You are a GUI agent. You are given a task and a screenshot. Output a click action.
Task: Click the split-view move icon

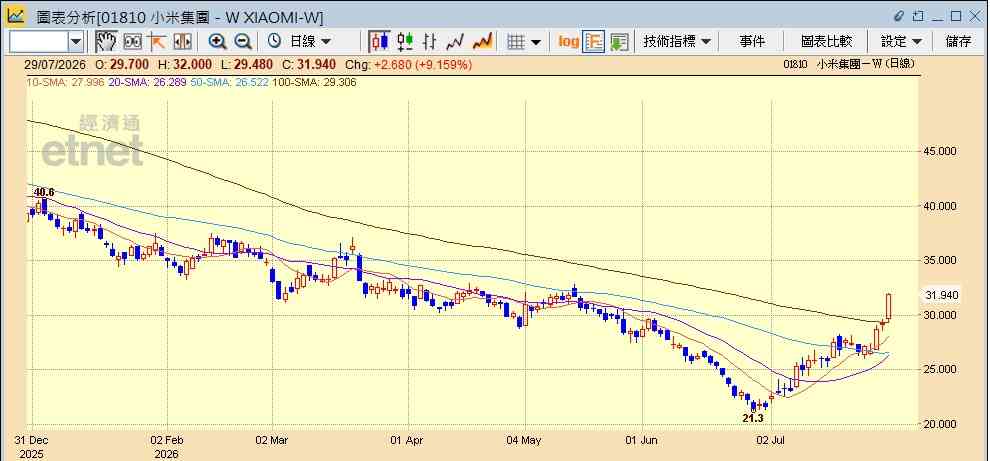coord(182,42)
